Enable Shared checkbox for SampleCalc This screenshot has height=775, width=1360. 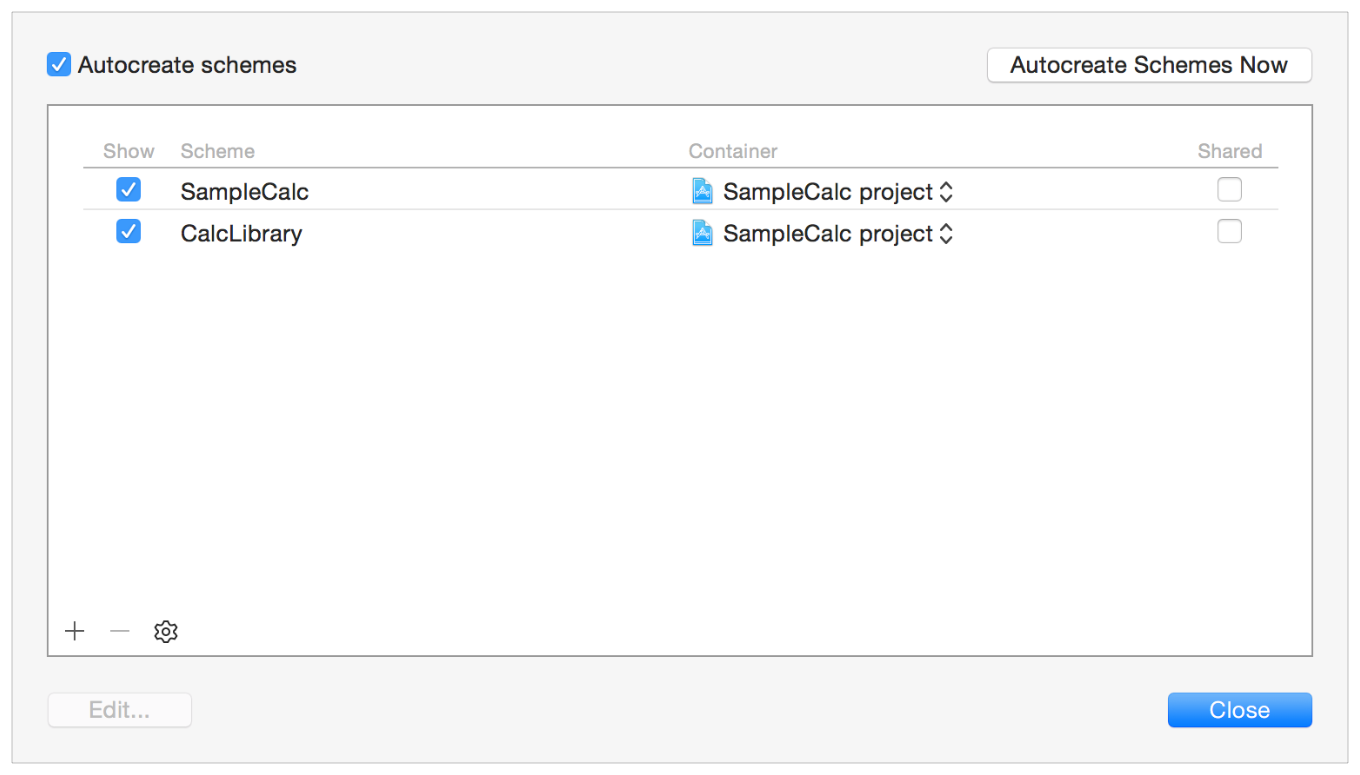(x=1229, y=190)
